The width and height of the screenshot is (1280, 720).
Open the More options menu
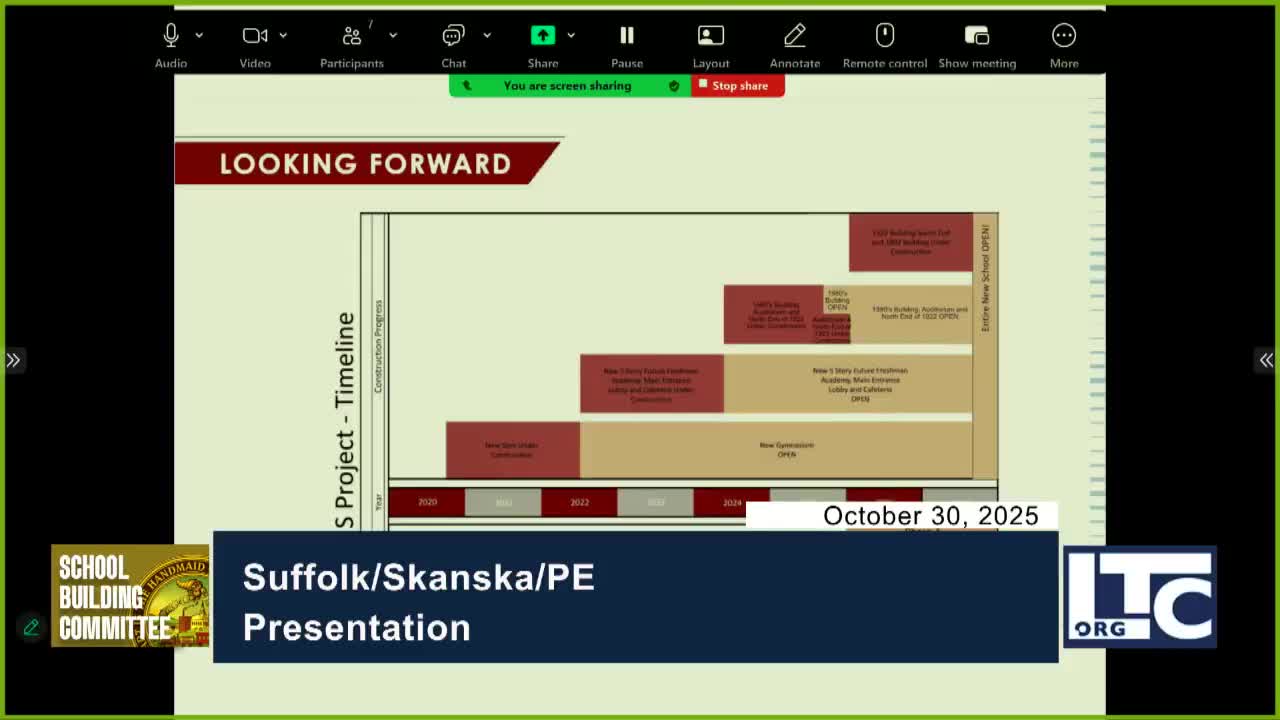pyautogui.click(x=1064, y=36)
